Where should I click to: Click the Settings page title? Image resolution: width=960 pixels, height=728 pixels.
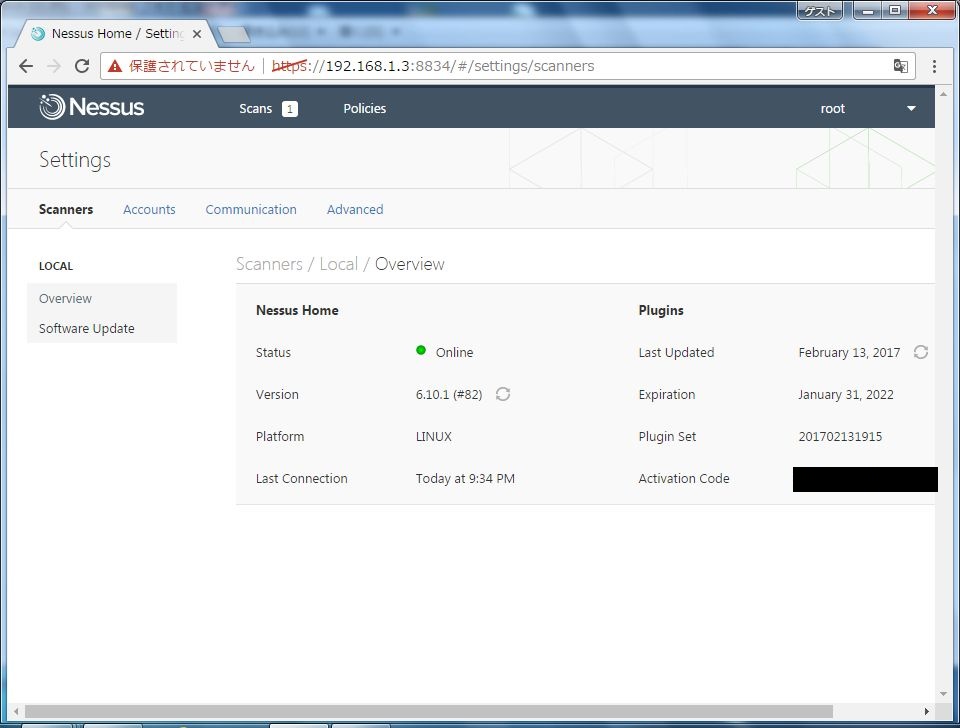click(75, 160)
